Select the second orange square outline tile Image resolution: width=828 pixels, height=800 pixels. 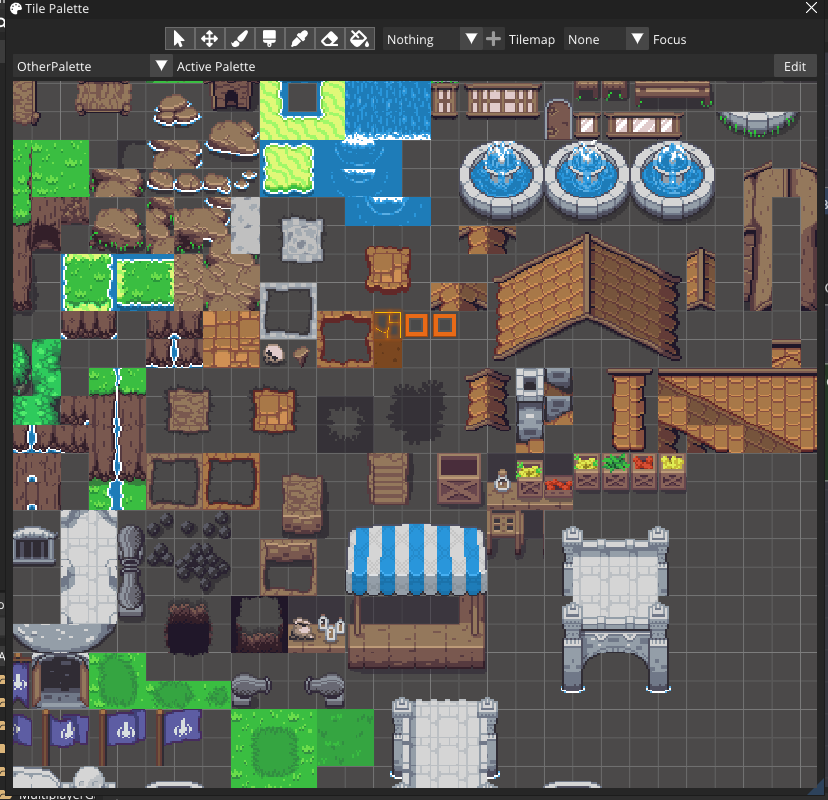(445, 325)
